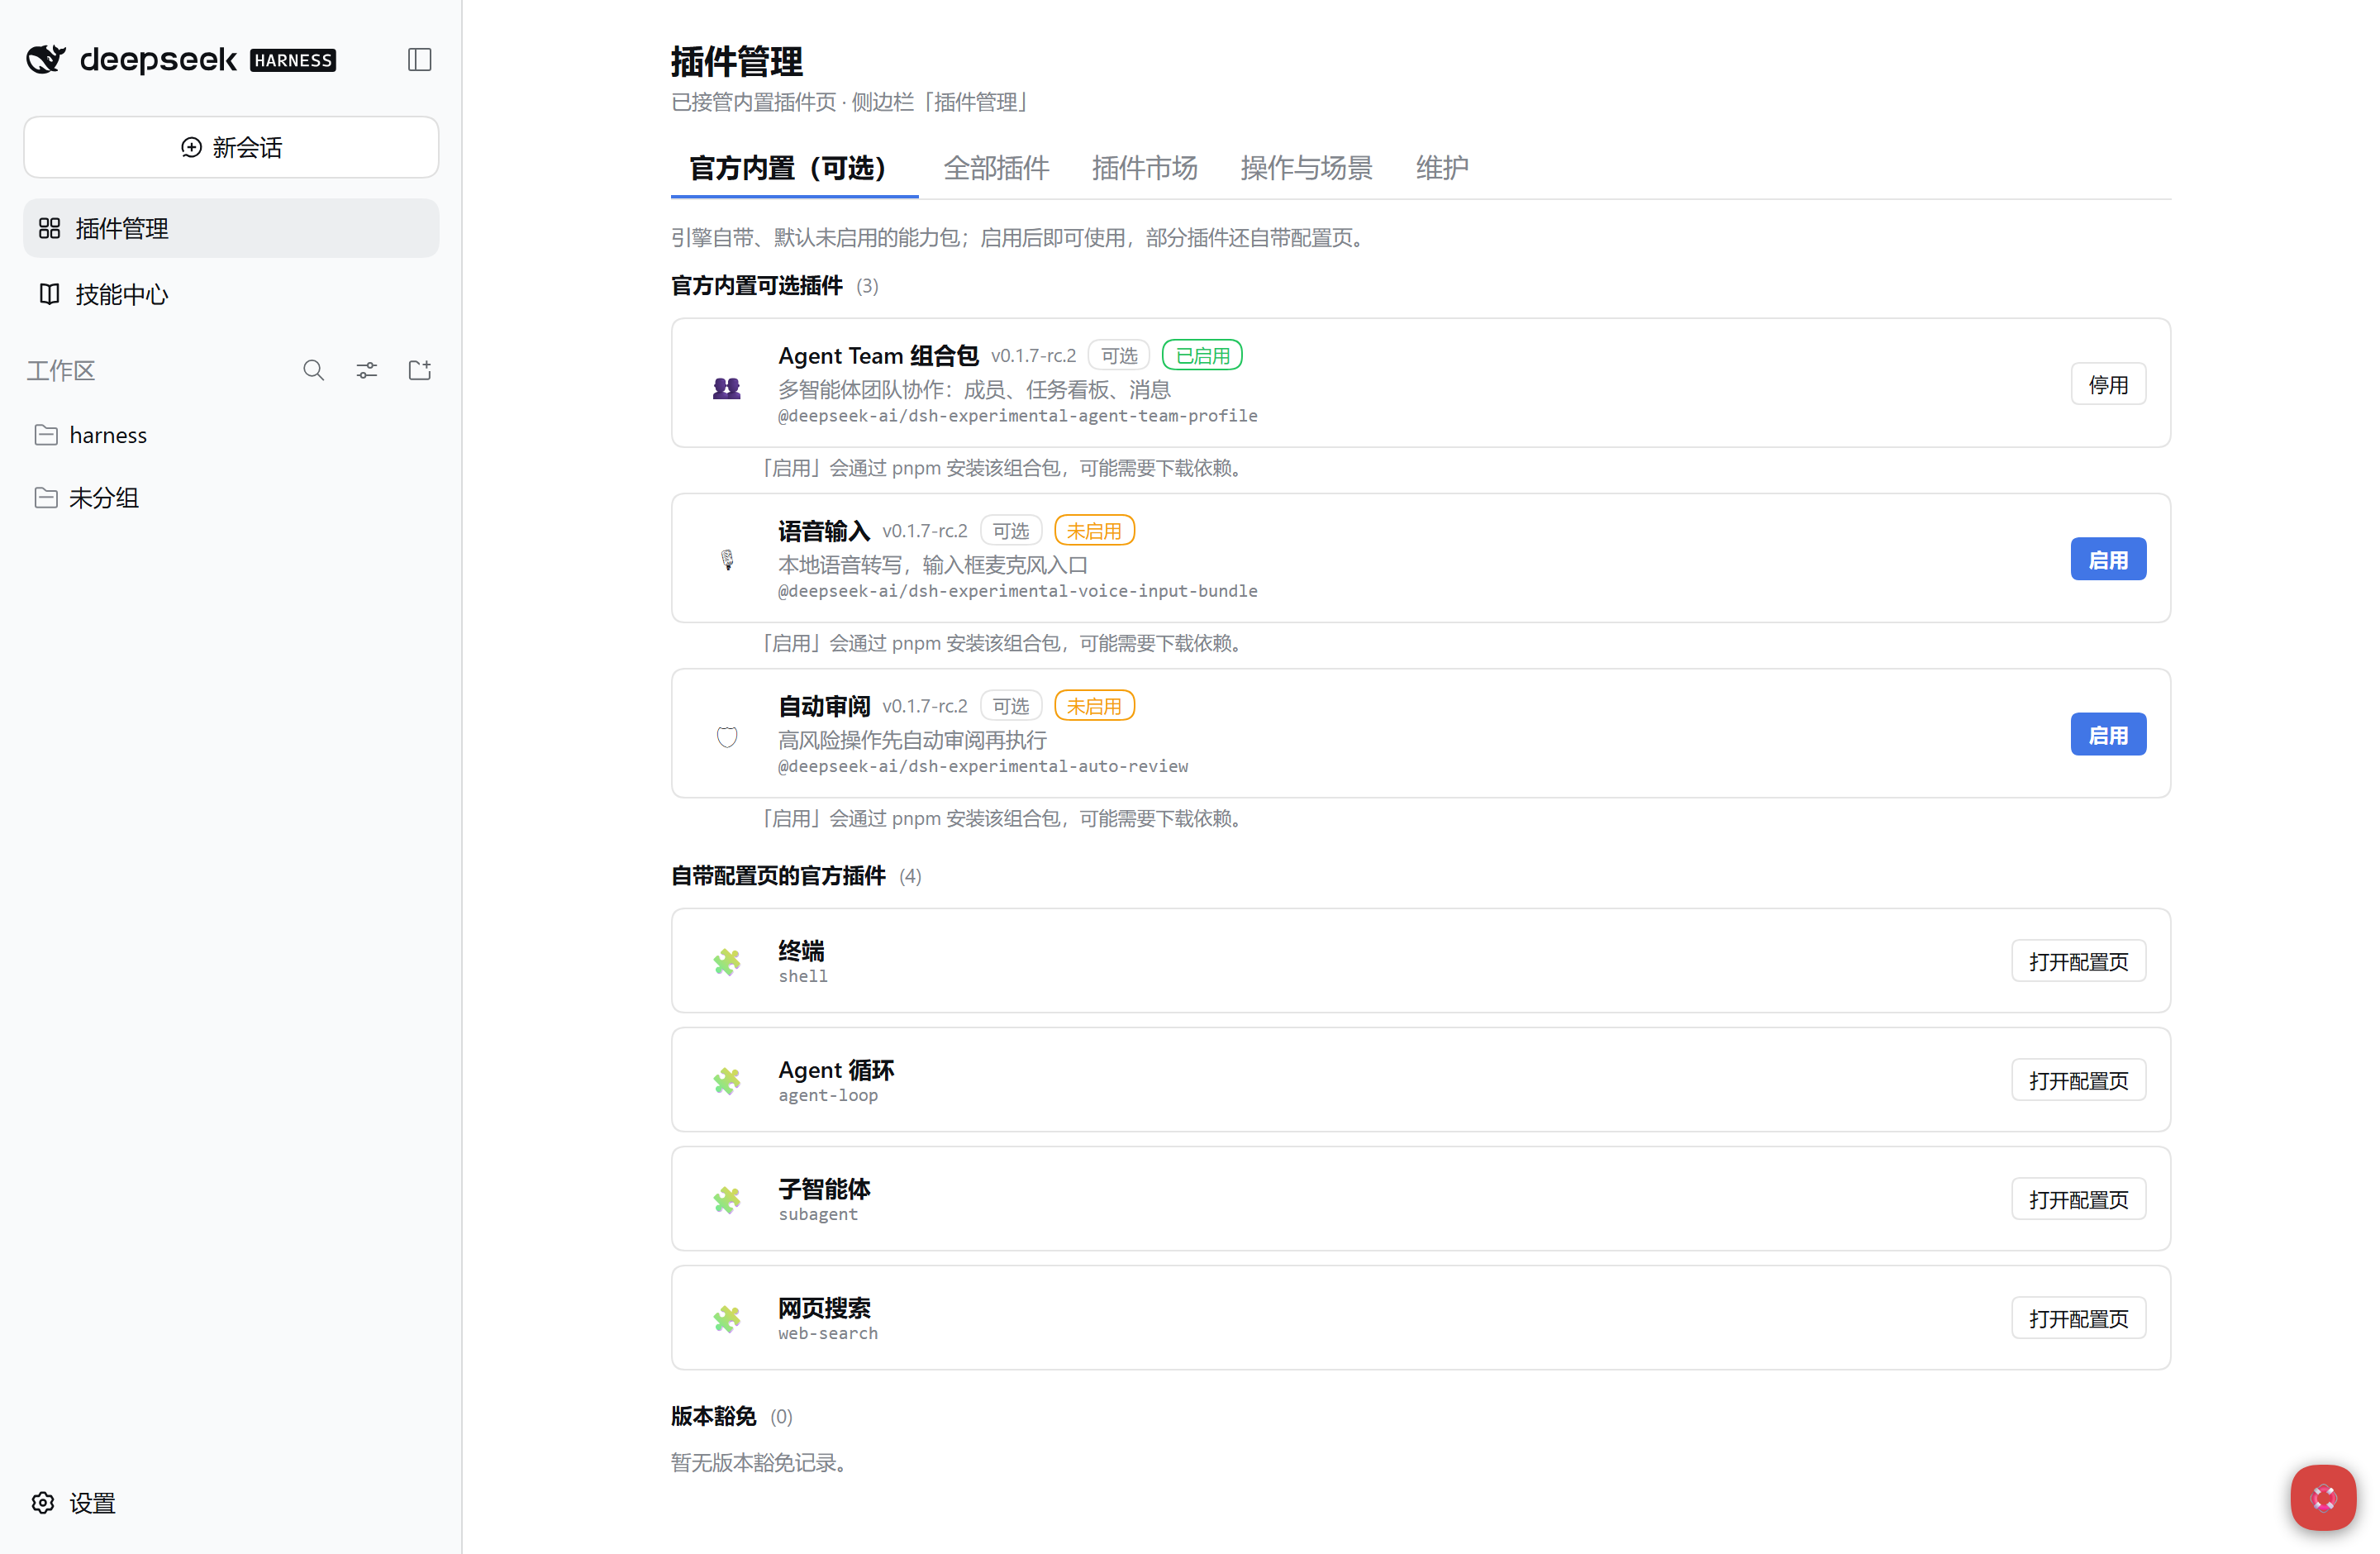Image resolution: width=2380 pixels, height=1554 pixels.
Task: Open the harness workspace folder
Action: click(231, 435)
